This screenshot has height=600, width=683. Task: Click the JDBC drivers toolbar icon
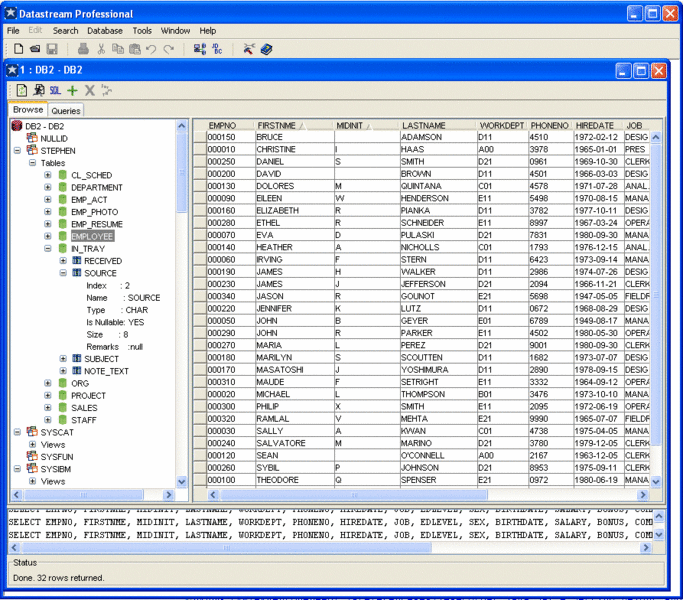tap(217, 49)
